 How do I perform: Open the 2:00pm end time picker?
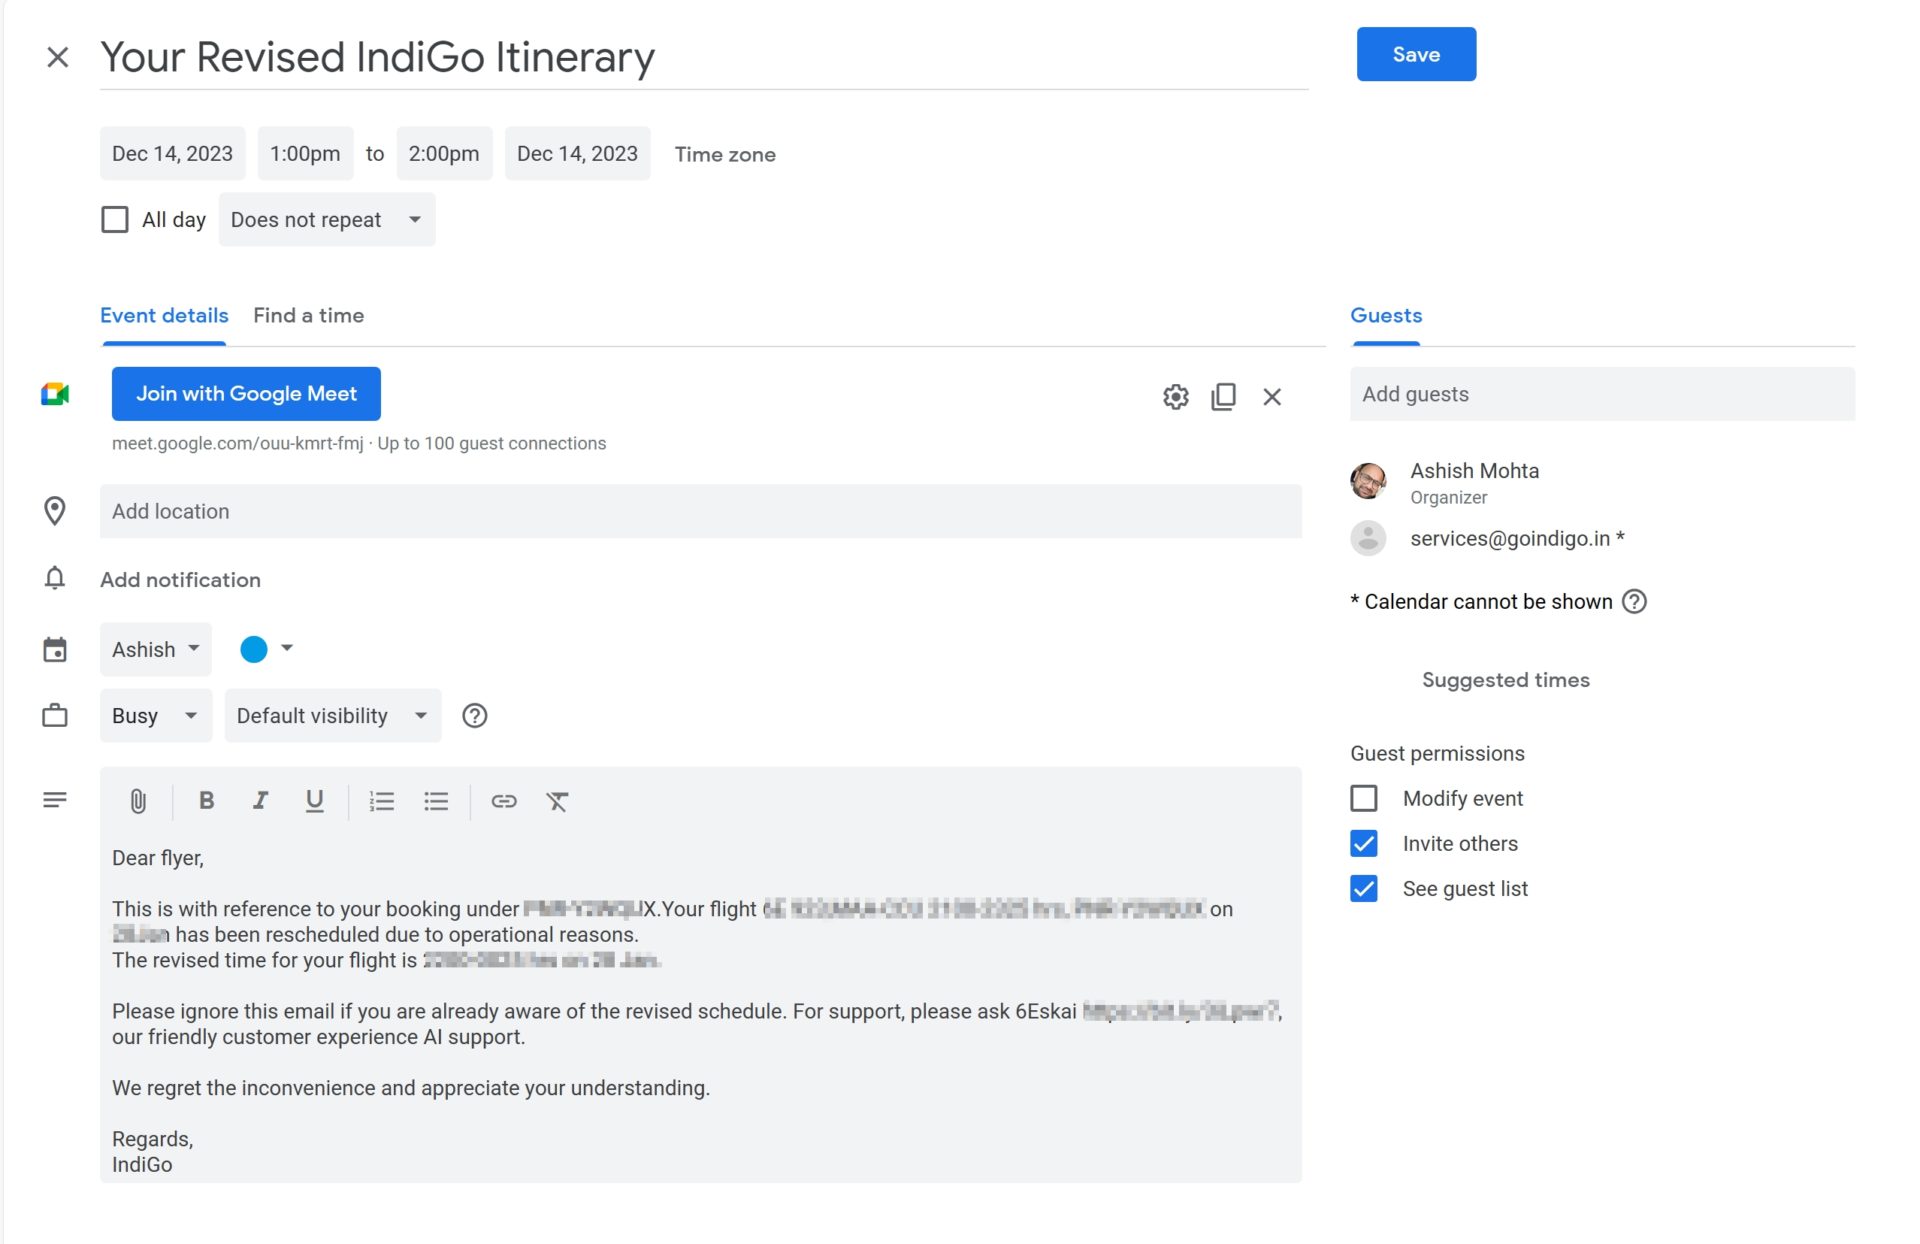tap(444, 153)
